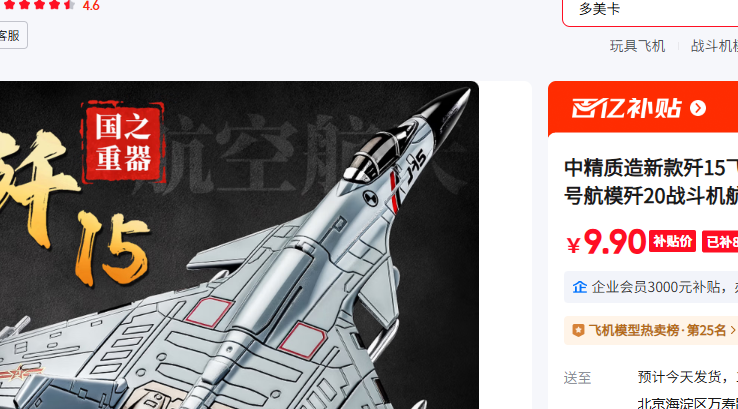Click the red 补贴价 badge
The width and height of the screenshot is (738, 409).
tap(672, 241)
